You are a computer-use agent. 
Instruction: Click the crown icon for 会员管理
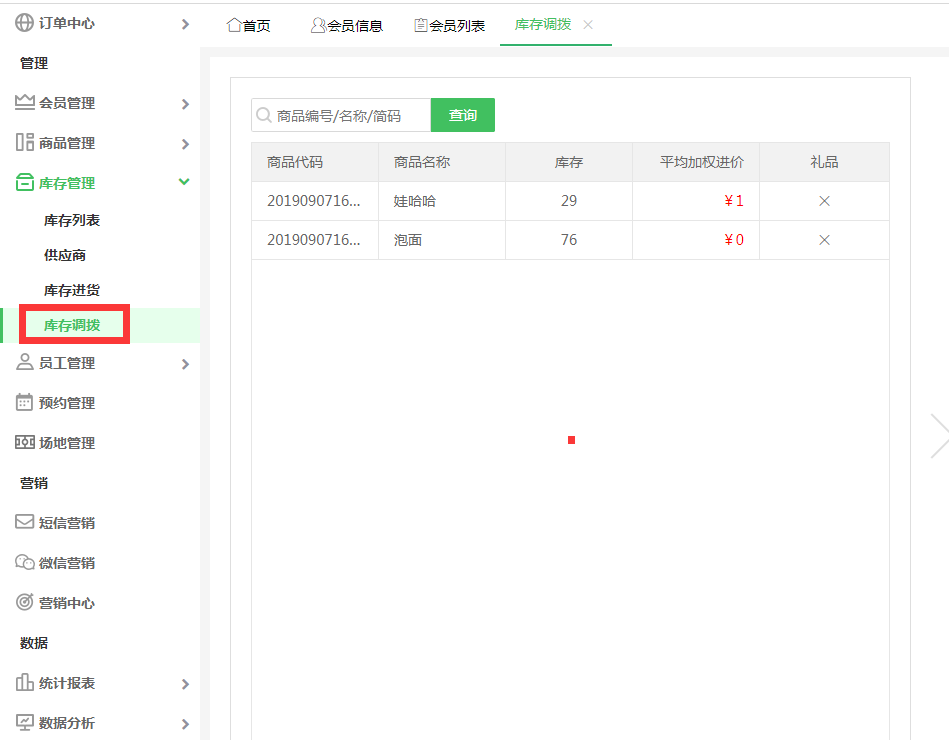point(24,103)
